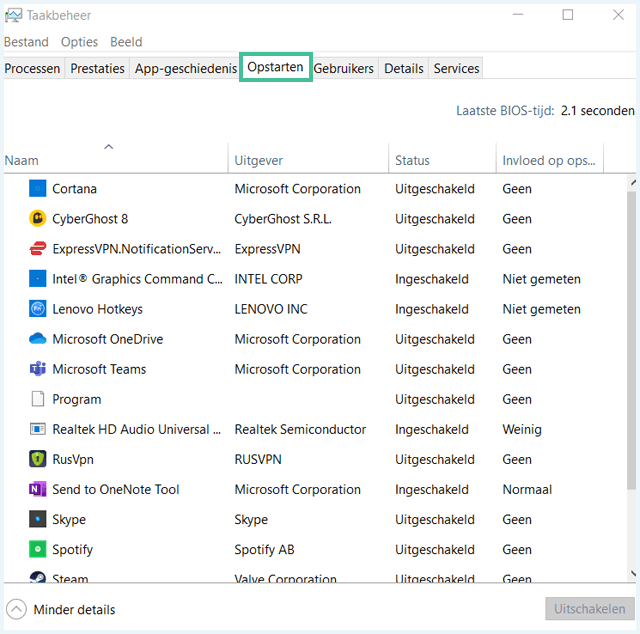Click the Taakbeheer title bar icon
This screenshot has width=640, height=634.
tap(13, 16)
